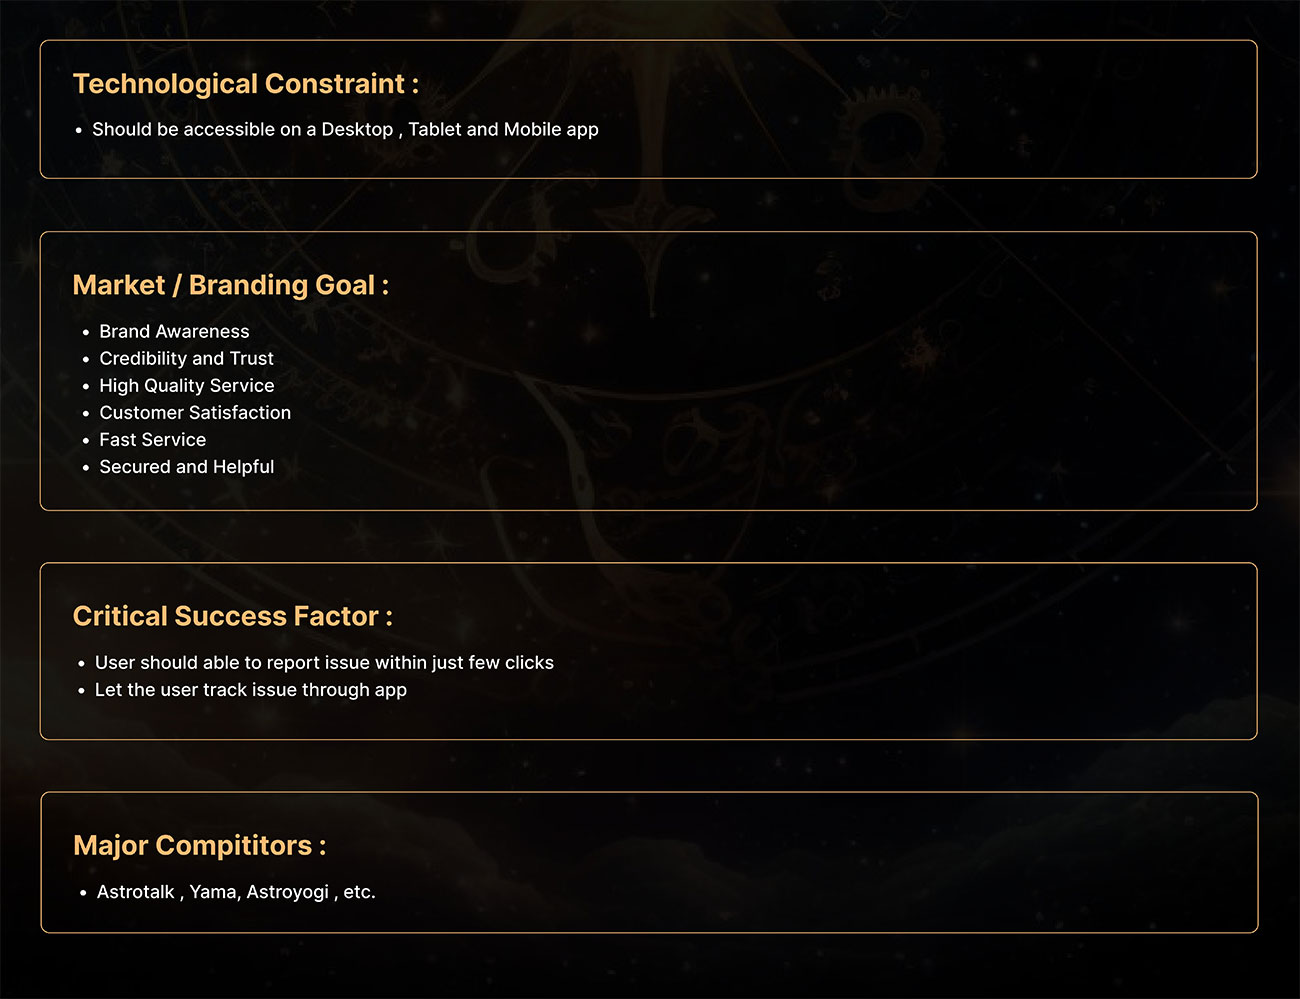This screenshot has width=1300, height=999.
Task: Click the bullet before Fast Service
Action: pyautogui.click(x=86, y=440)
